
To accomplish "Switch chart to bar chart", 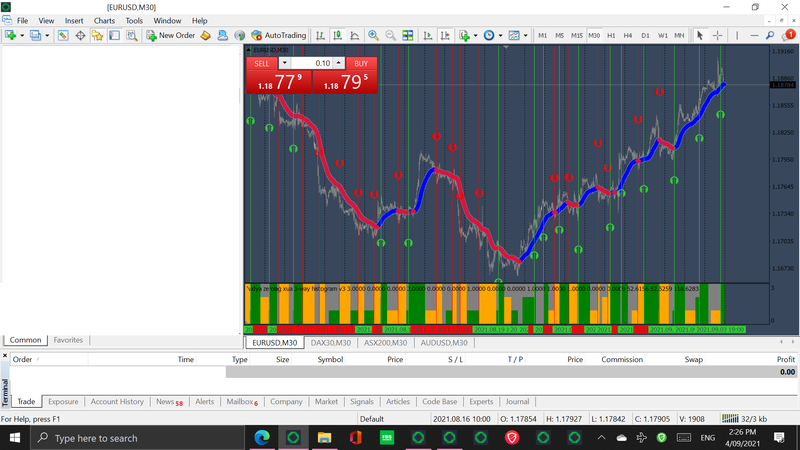I will [x=320, y=35].
